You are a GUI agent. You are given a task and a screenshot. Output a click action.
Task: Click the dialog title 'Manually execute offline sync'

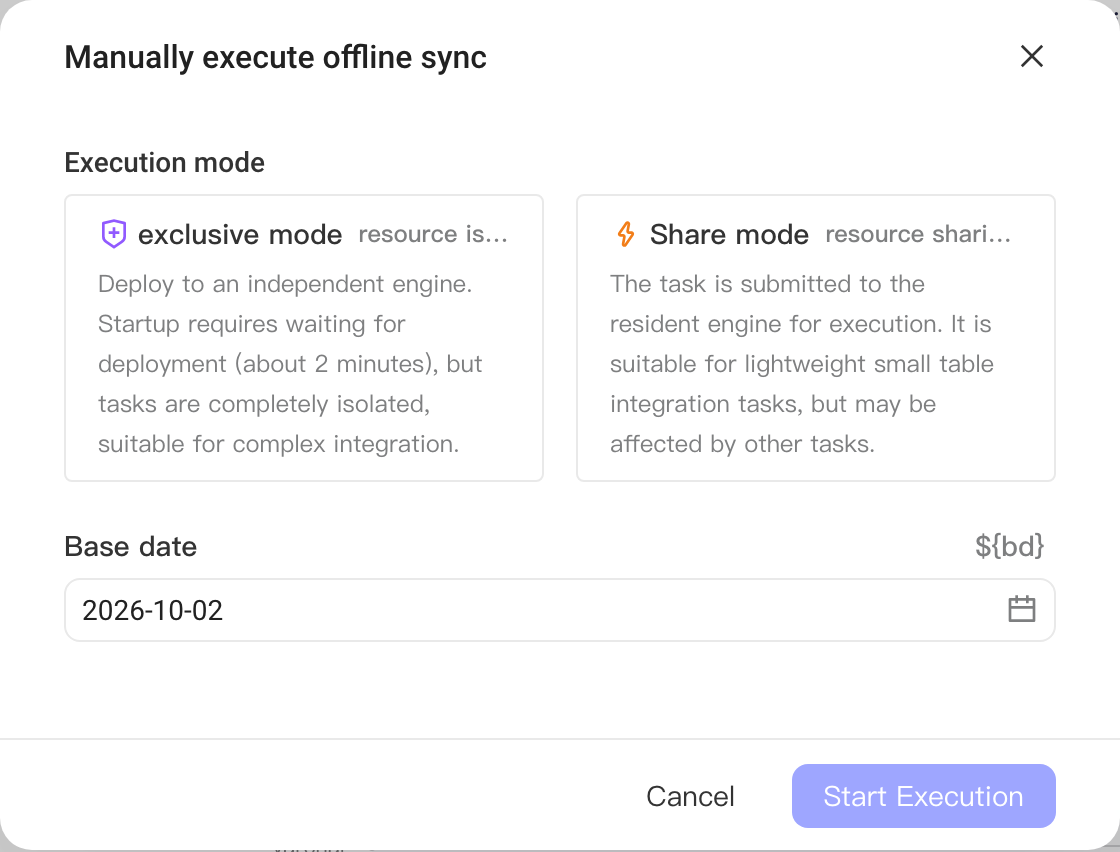click(x=276, y=57)
